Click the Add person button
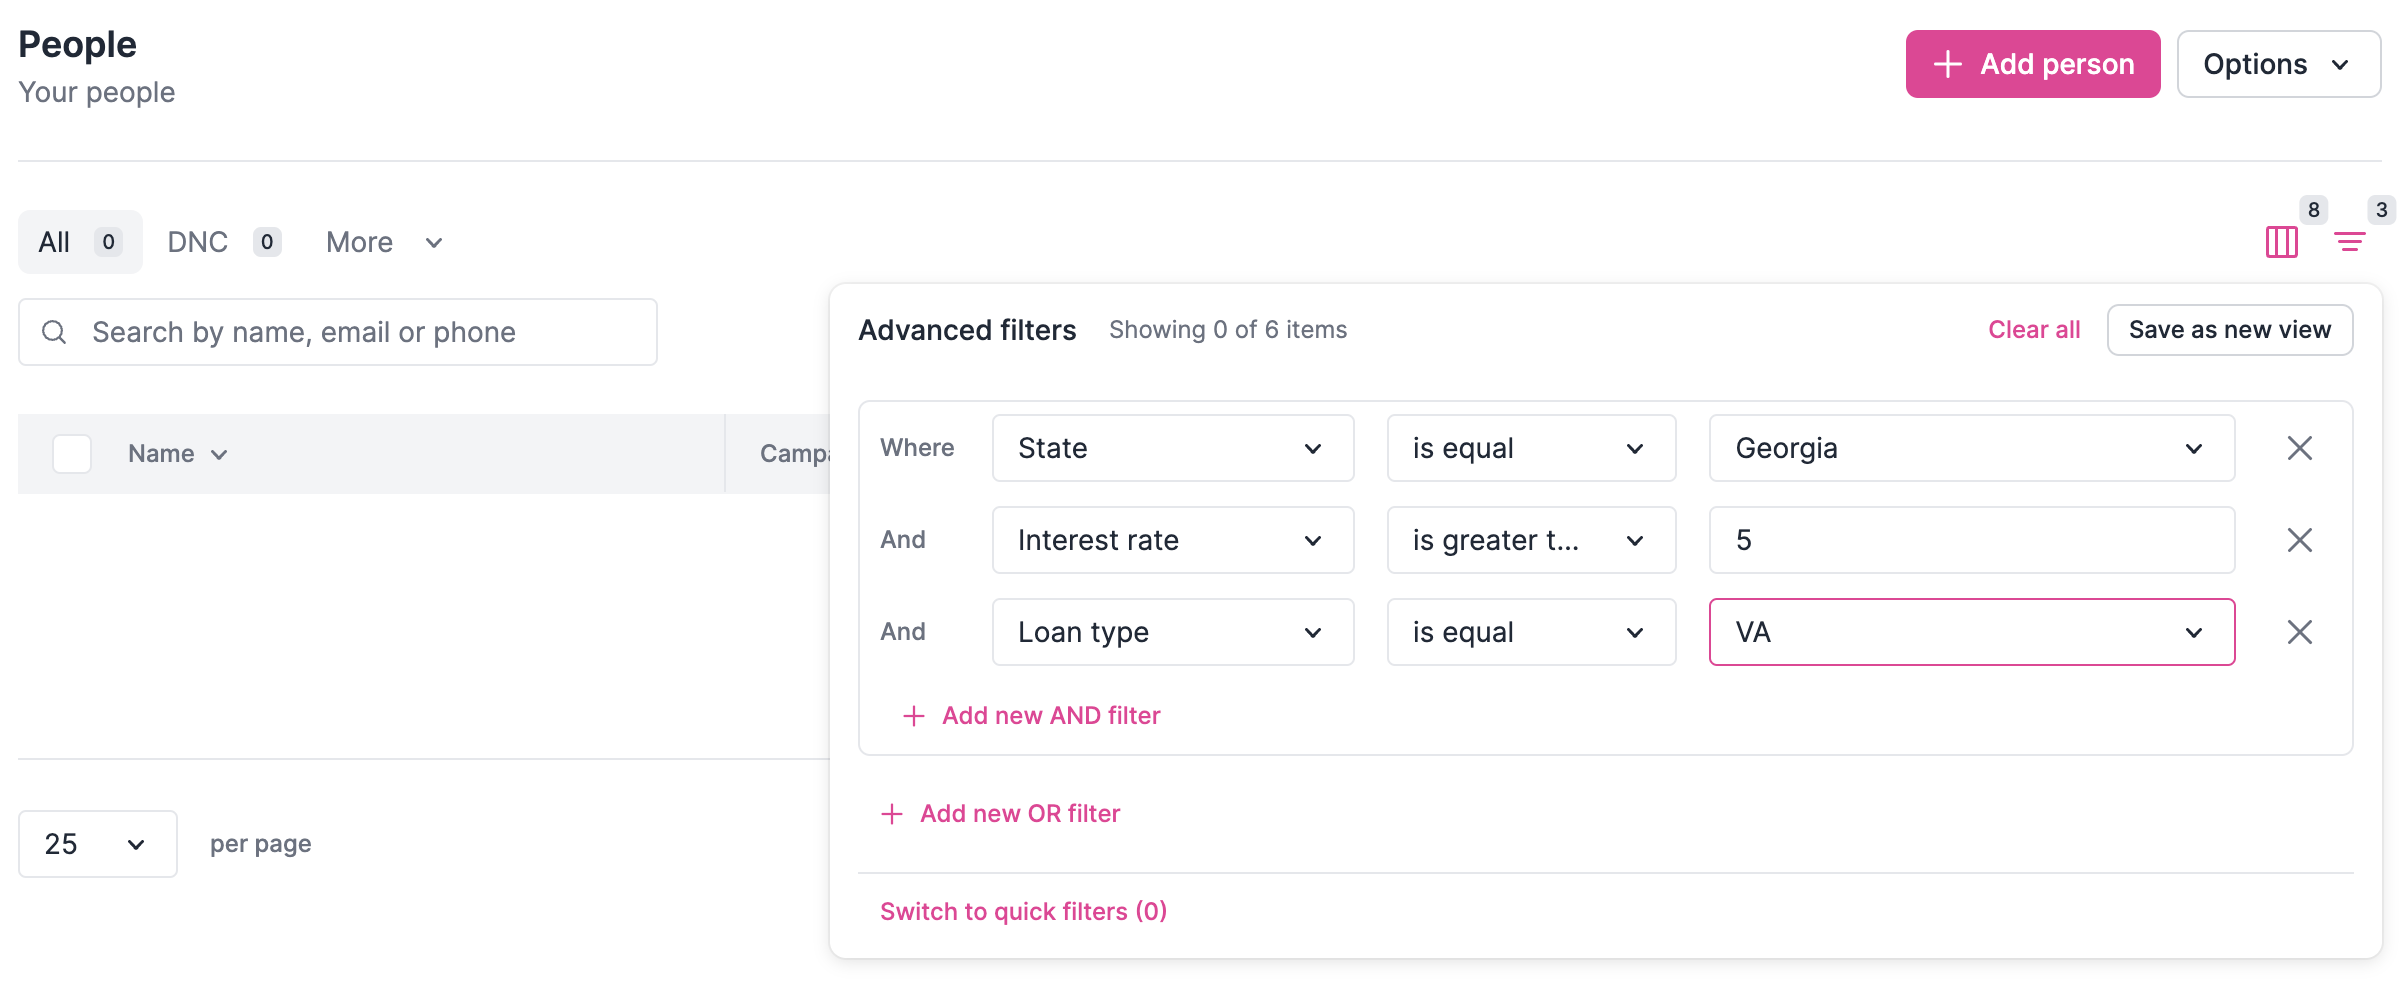Image resolution: width=2406 pixels, height=986 pixels. click(2032, 64)
